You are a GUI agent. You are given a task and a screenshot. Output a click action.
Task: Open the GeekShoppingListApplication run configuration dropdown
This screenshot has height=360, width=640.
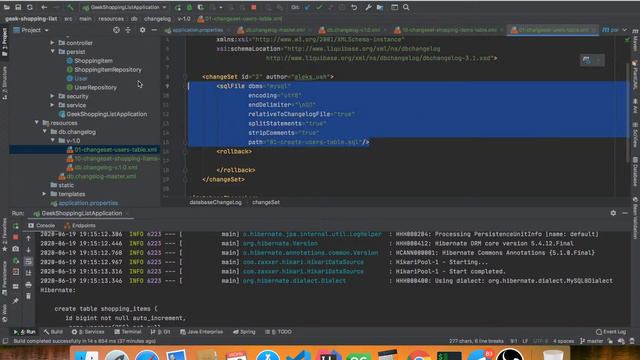point(124,7)
